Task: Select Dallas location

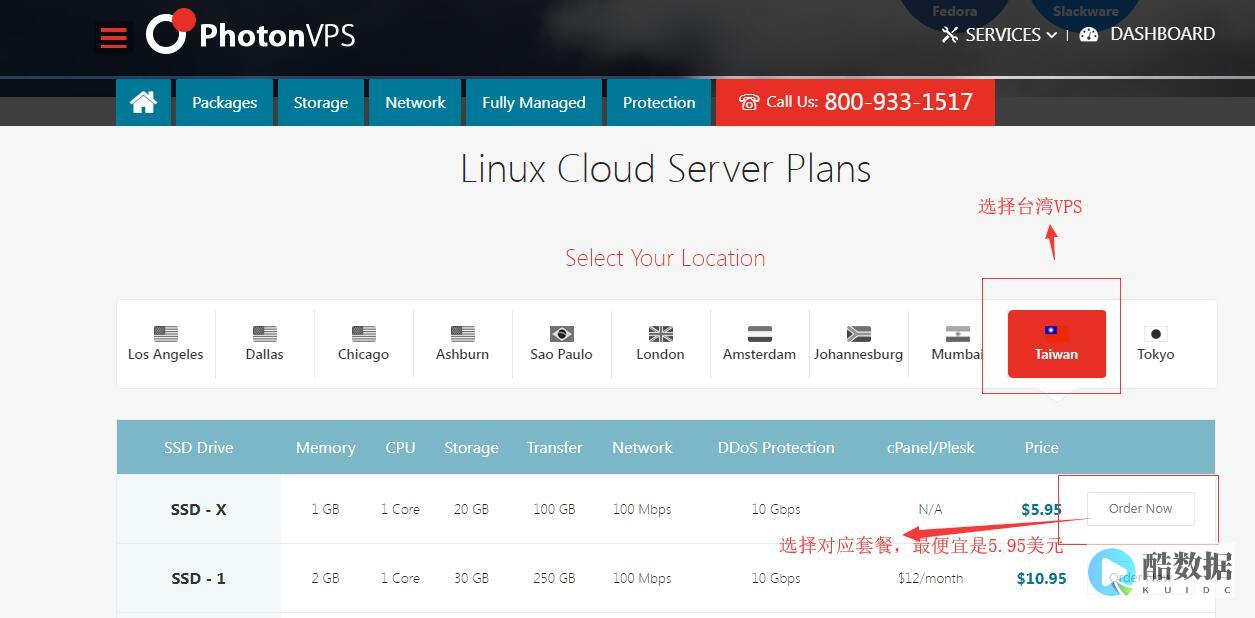Action: pyautogui.click(x=265, y=344)
